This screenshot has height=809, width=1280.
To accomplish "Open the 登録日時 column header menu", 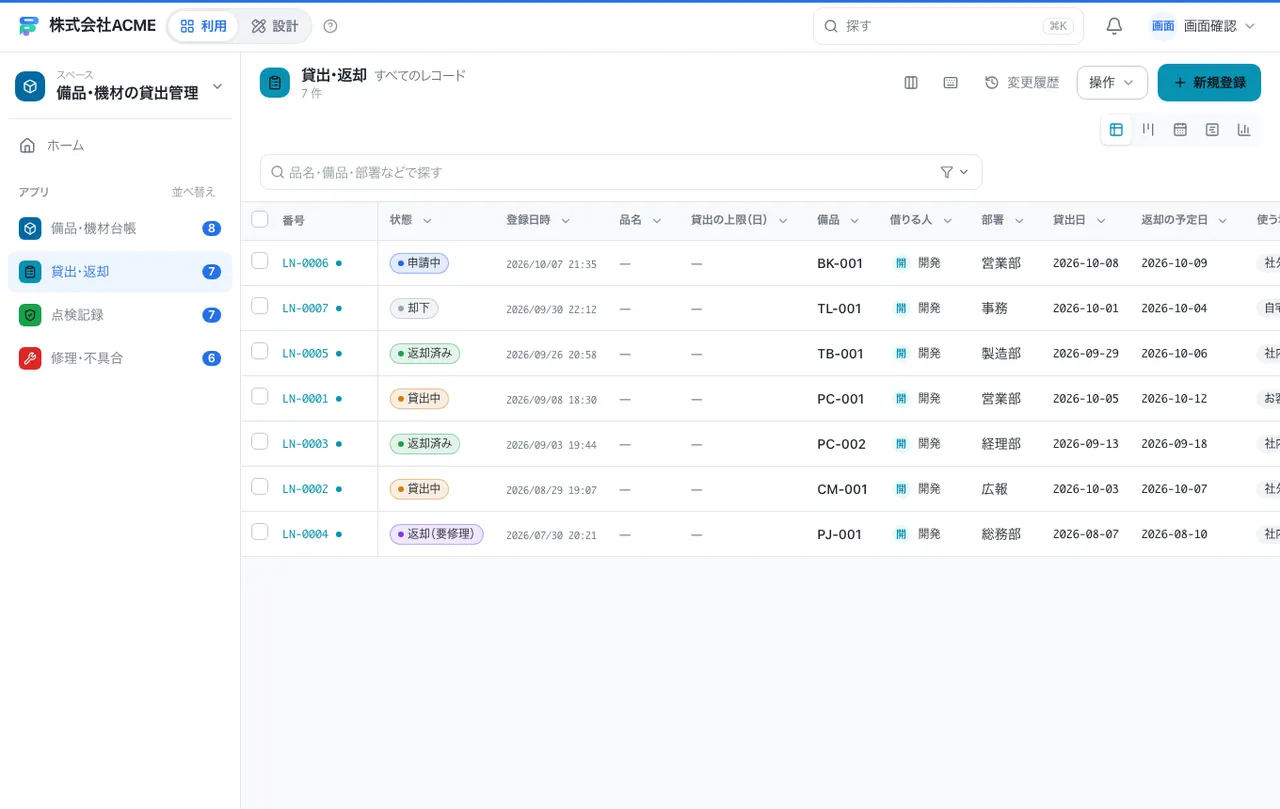I will coord(565,221).
